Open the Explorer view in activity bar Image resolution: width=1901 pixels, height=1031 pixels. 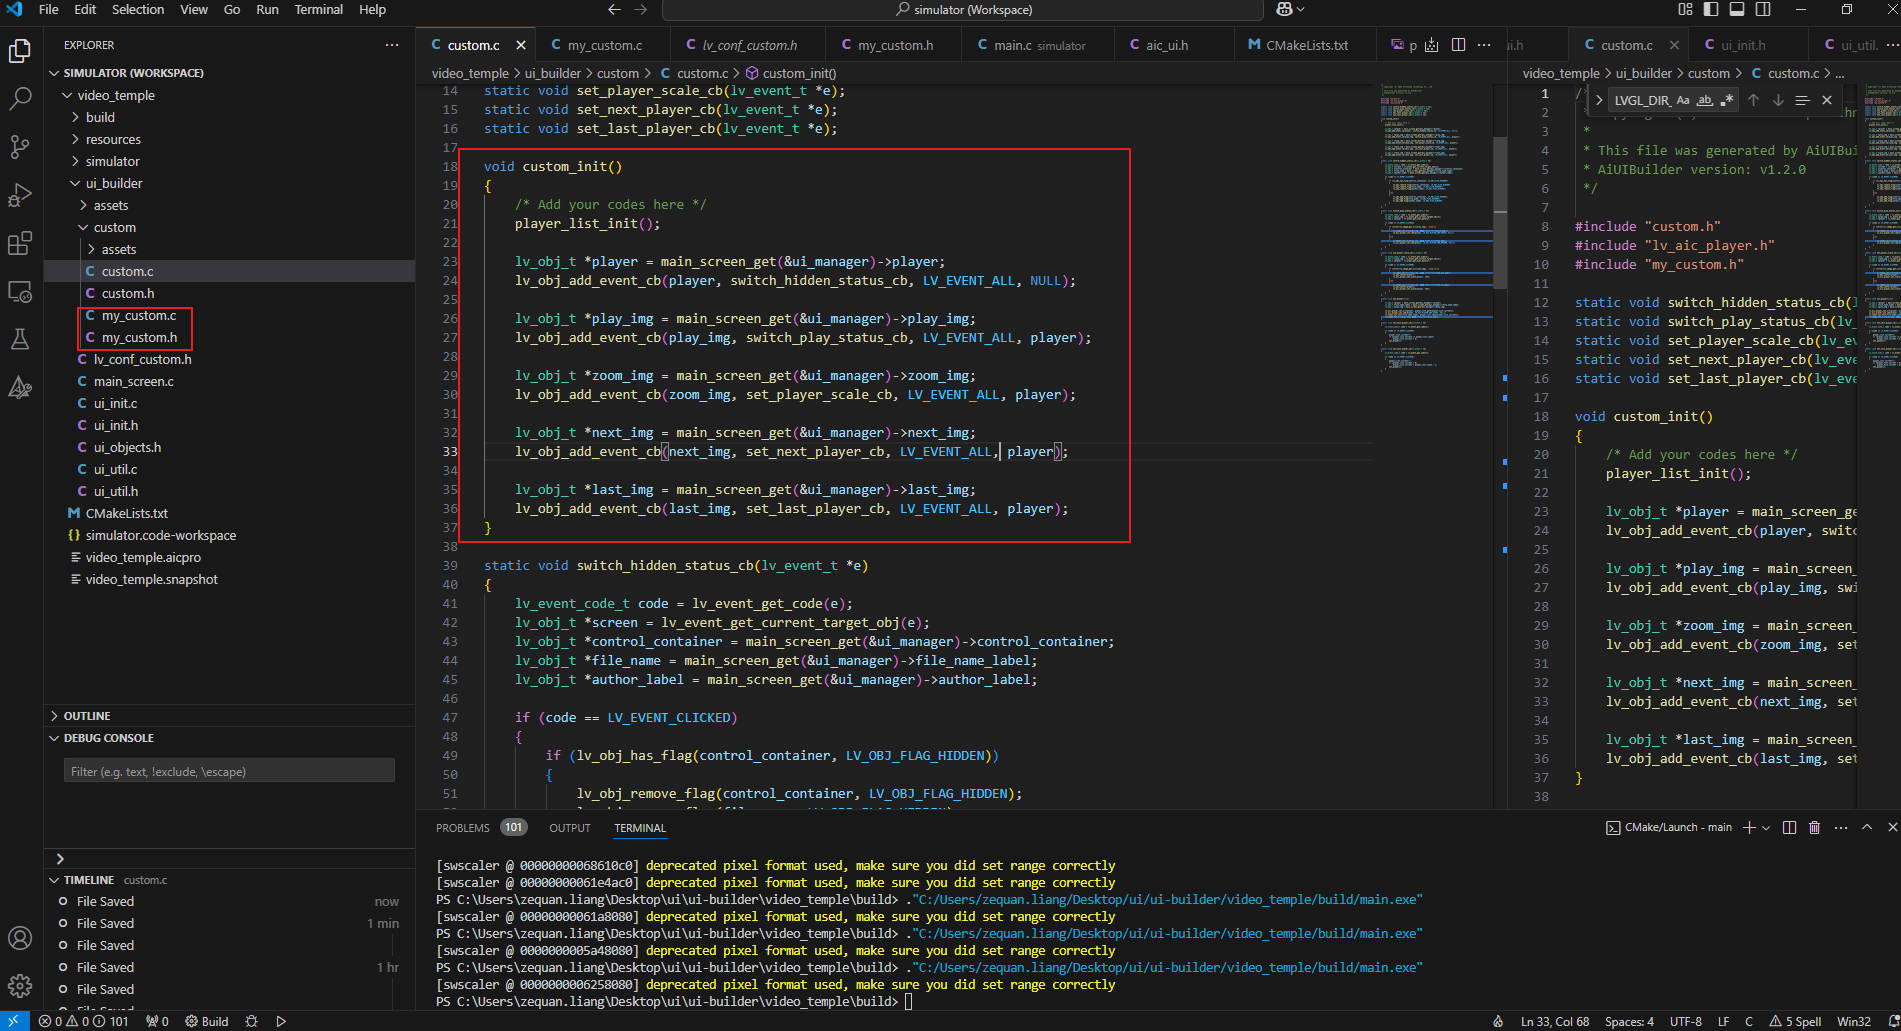click(x=20, y=51)
